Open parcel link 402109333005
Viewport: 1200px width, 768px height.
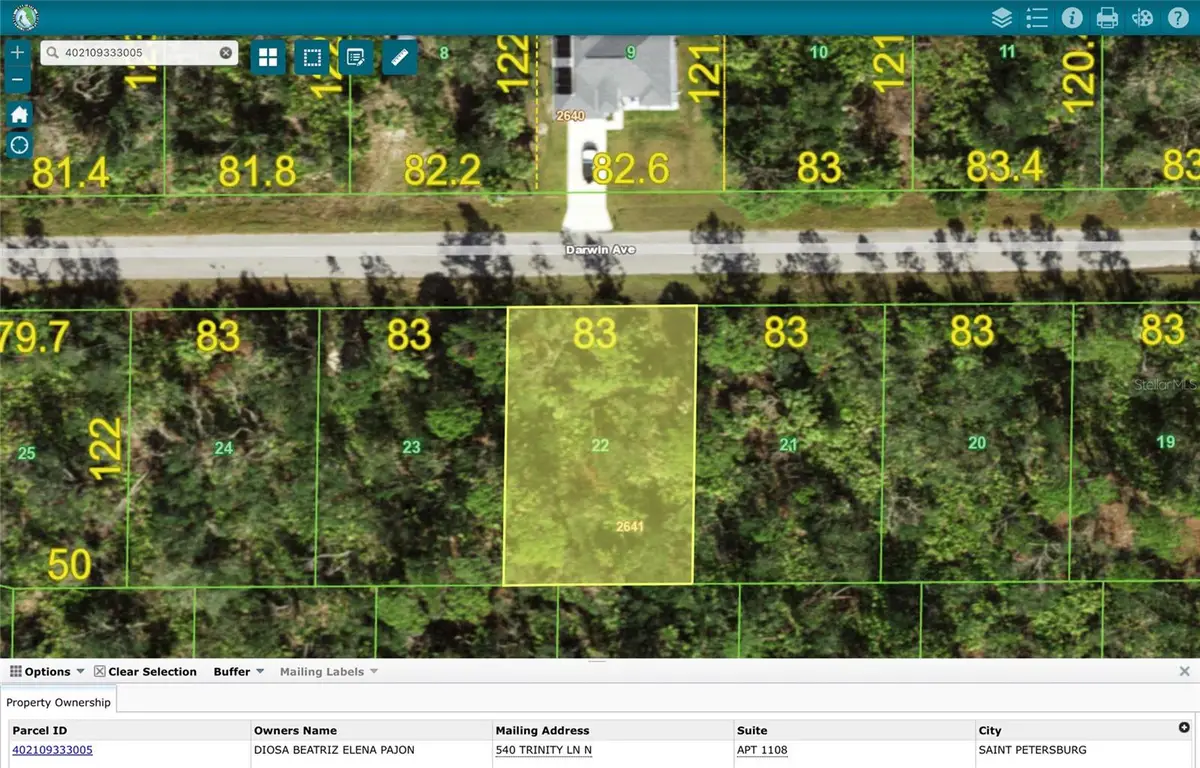click(x=52, y=750)
